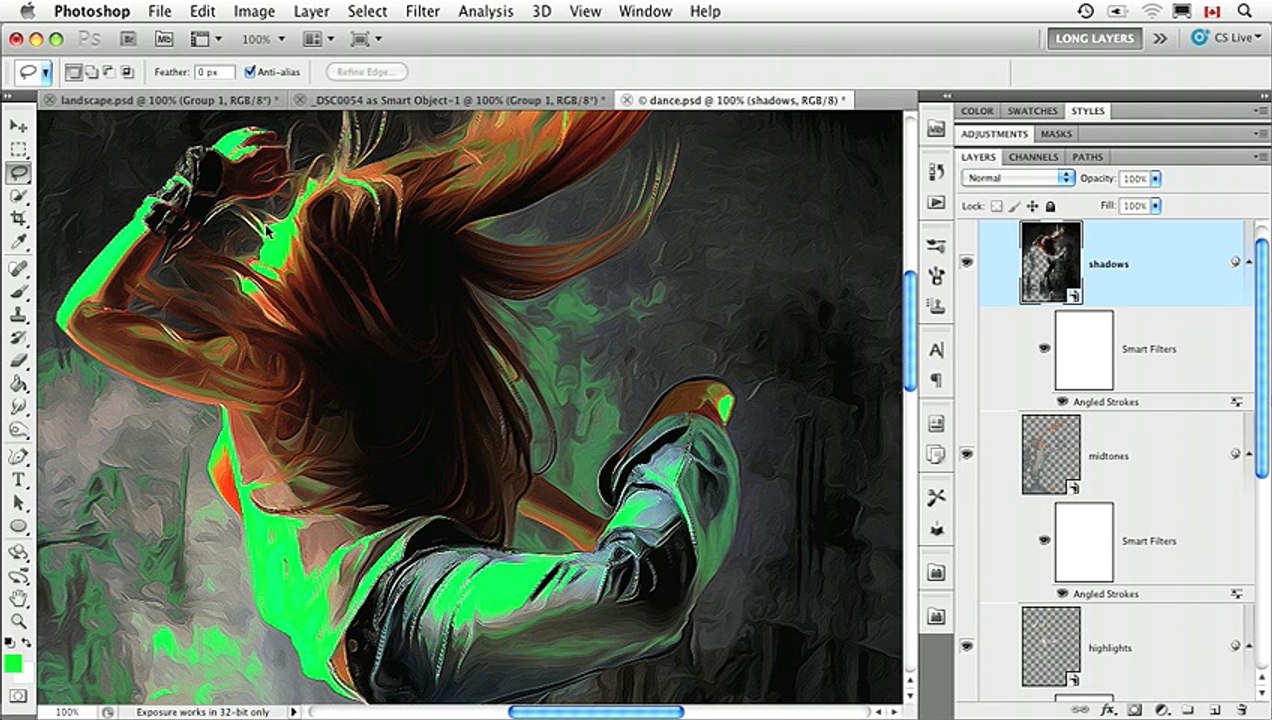Open Mini Bridge from application bar
Screen dimensions: 1272x720
164,39
